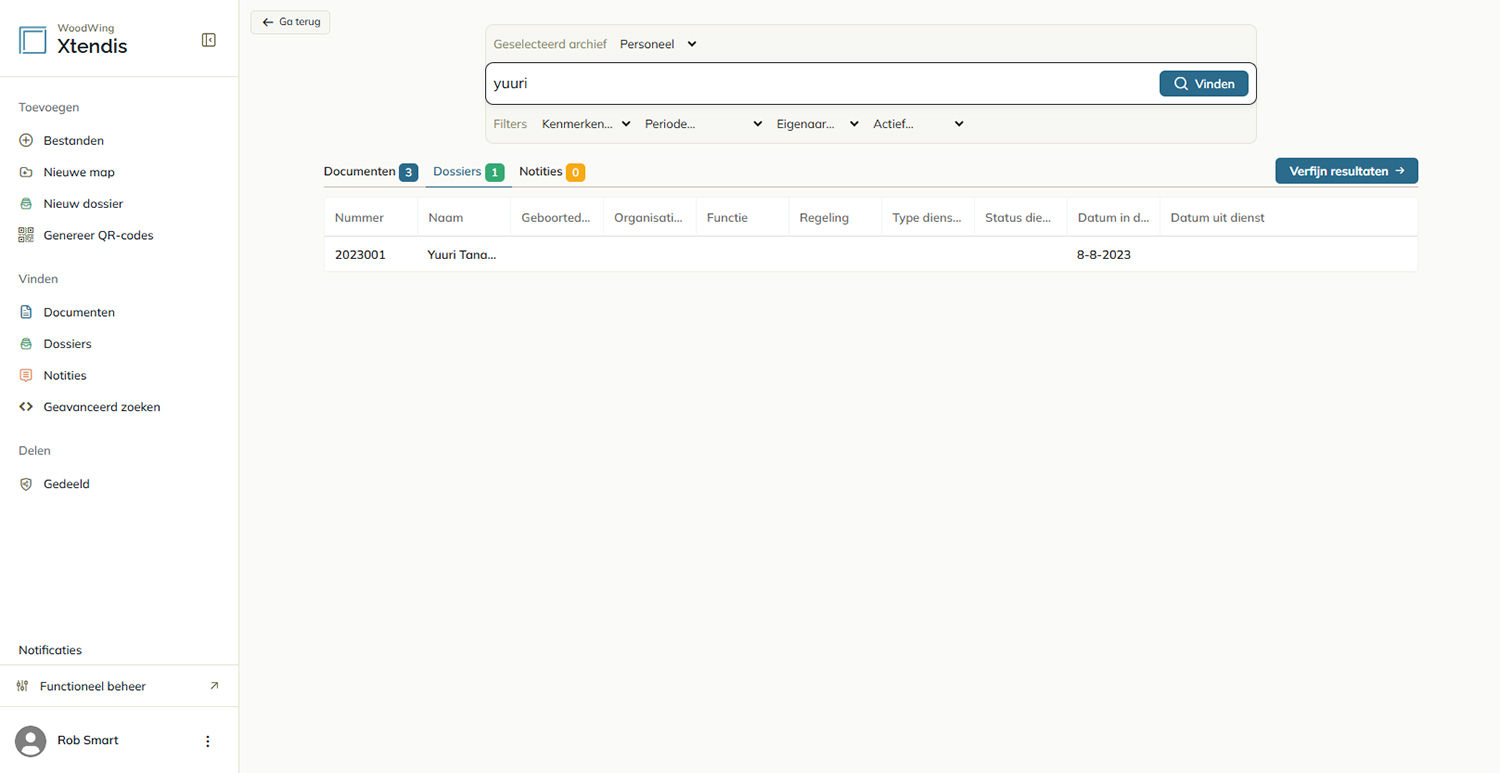Open Genereer QR-codes label
1500x773 pixels.
pos(98,236)
